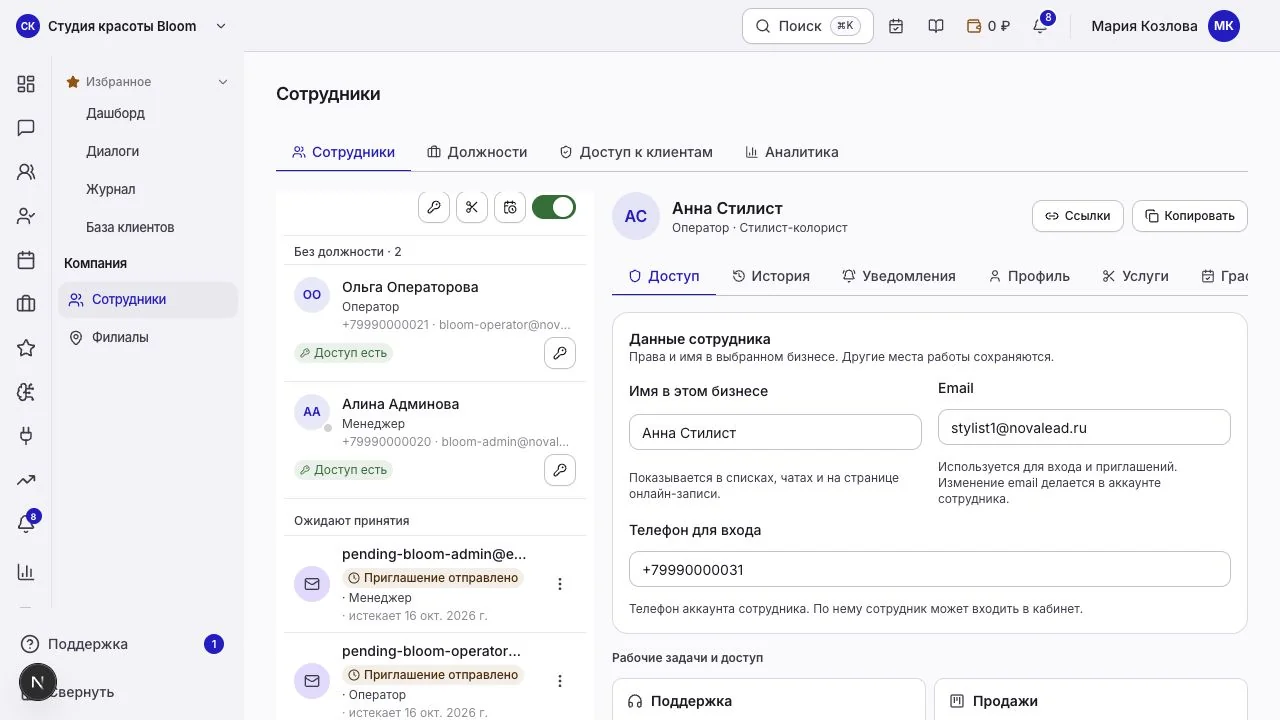Click the scissors filter icon above staff list
Image resolution: width=1280 pixels, height=720 pixels.
click(472, 207)
